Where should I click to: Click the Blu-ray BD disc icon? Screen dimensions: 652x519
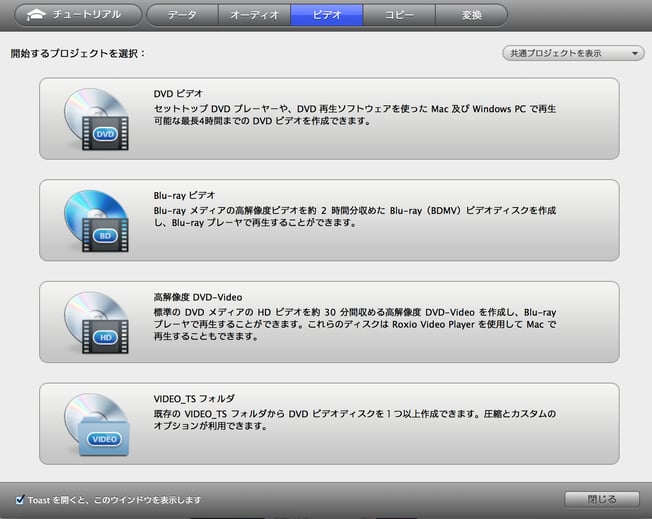pyautogui.click(x=96, y=221)
